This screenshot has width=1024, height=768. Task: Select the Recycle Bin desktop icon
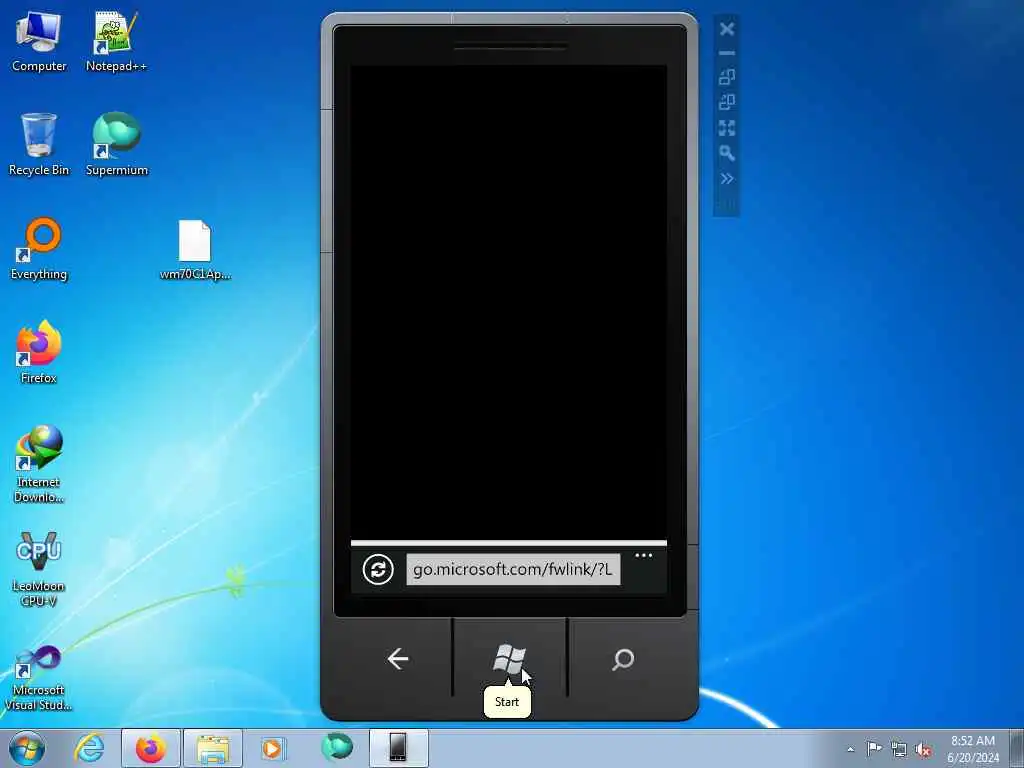pyautogui.click(x=39, y=145)
